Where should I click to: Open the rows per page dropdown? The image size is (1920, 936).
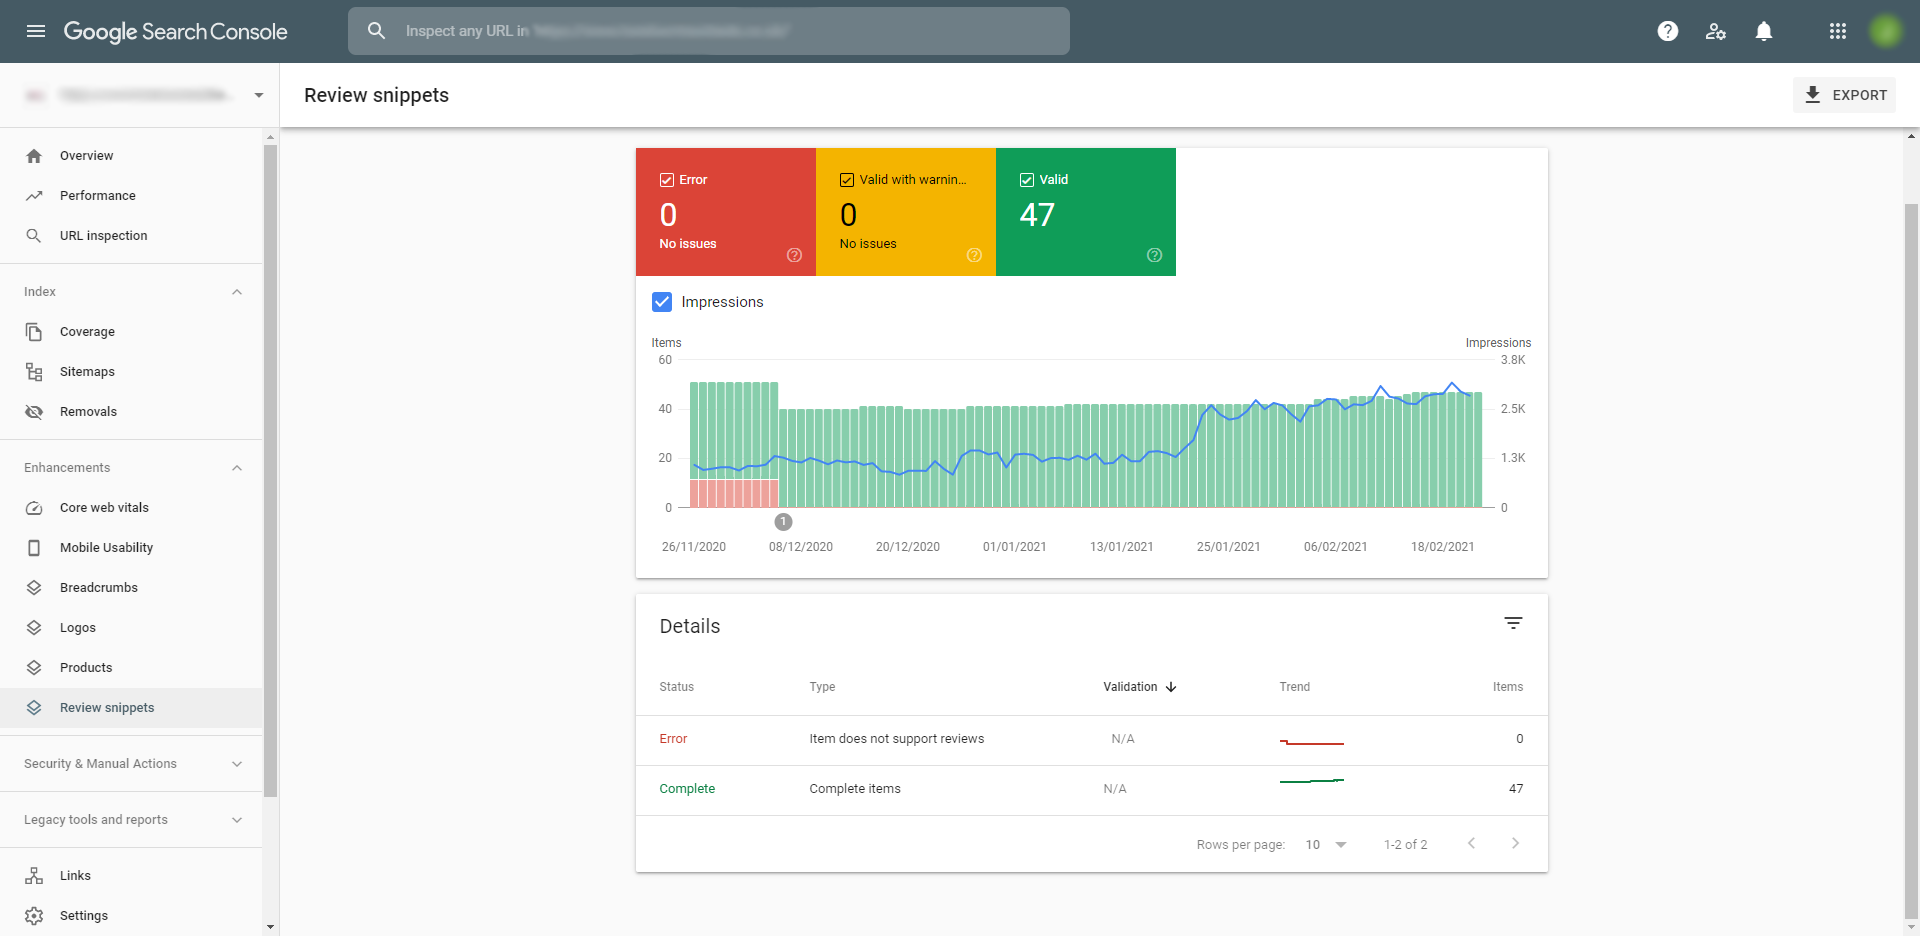pyautogui.click(x=1326, y=845)
